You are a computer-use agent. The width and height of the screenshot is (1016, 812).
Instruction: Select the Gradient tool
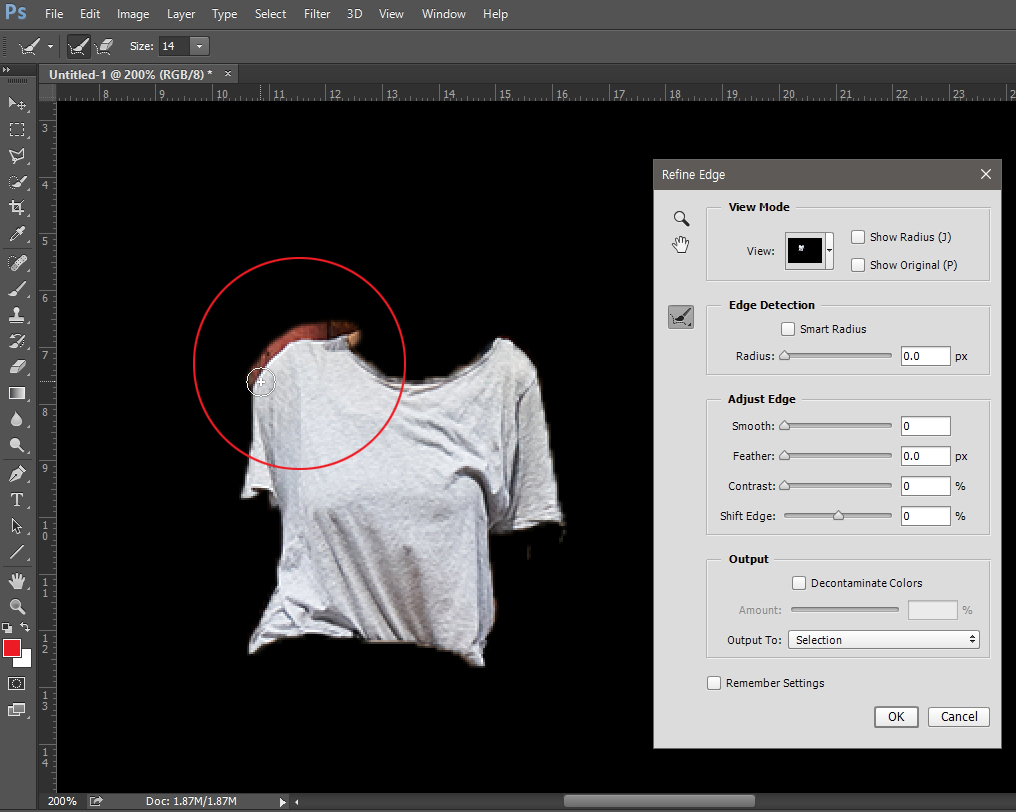[x=17, y=393]
